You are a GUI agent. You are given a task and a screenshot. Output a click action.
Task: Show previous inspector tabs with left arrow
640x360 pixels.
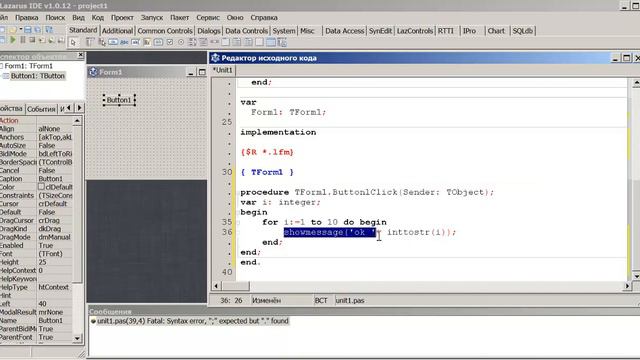(x=69, y=108)
